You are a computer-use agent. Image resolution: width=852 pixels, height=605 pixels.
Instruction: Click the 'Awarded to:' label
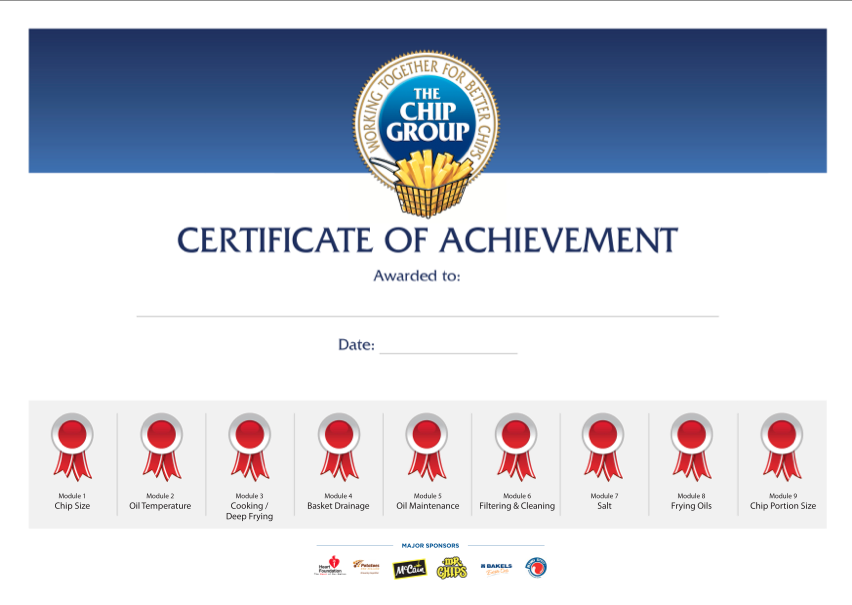(x=417, y=276)
